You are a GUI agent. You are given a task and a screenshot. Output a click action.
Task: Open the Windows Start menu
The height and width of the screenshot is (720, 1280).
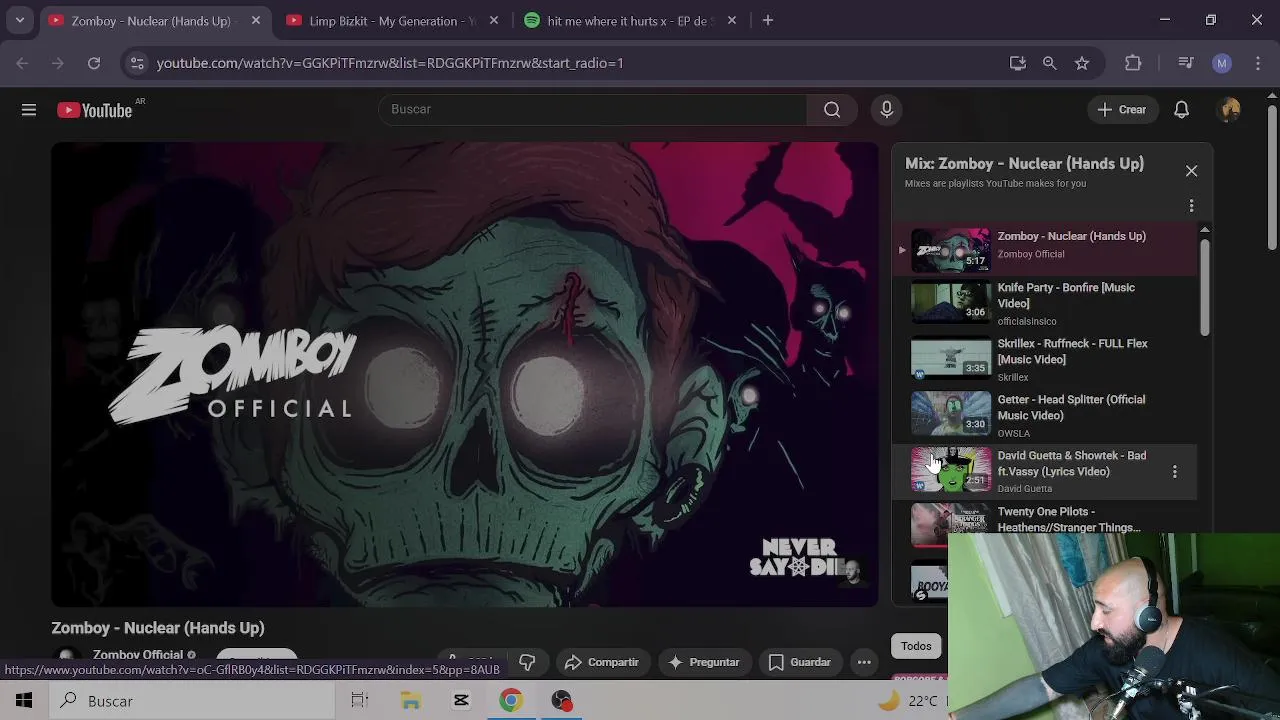[x=24, y=701]
